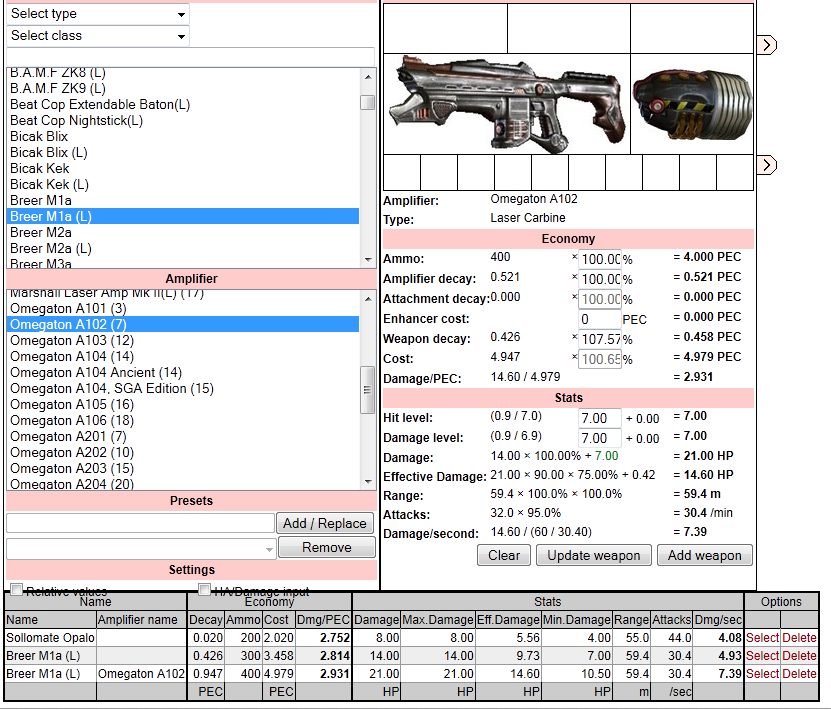831x710 pixels.
Task: Click the upper right arrow icon
Action: pyautogui.click(x=768, y=45)
